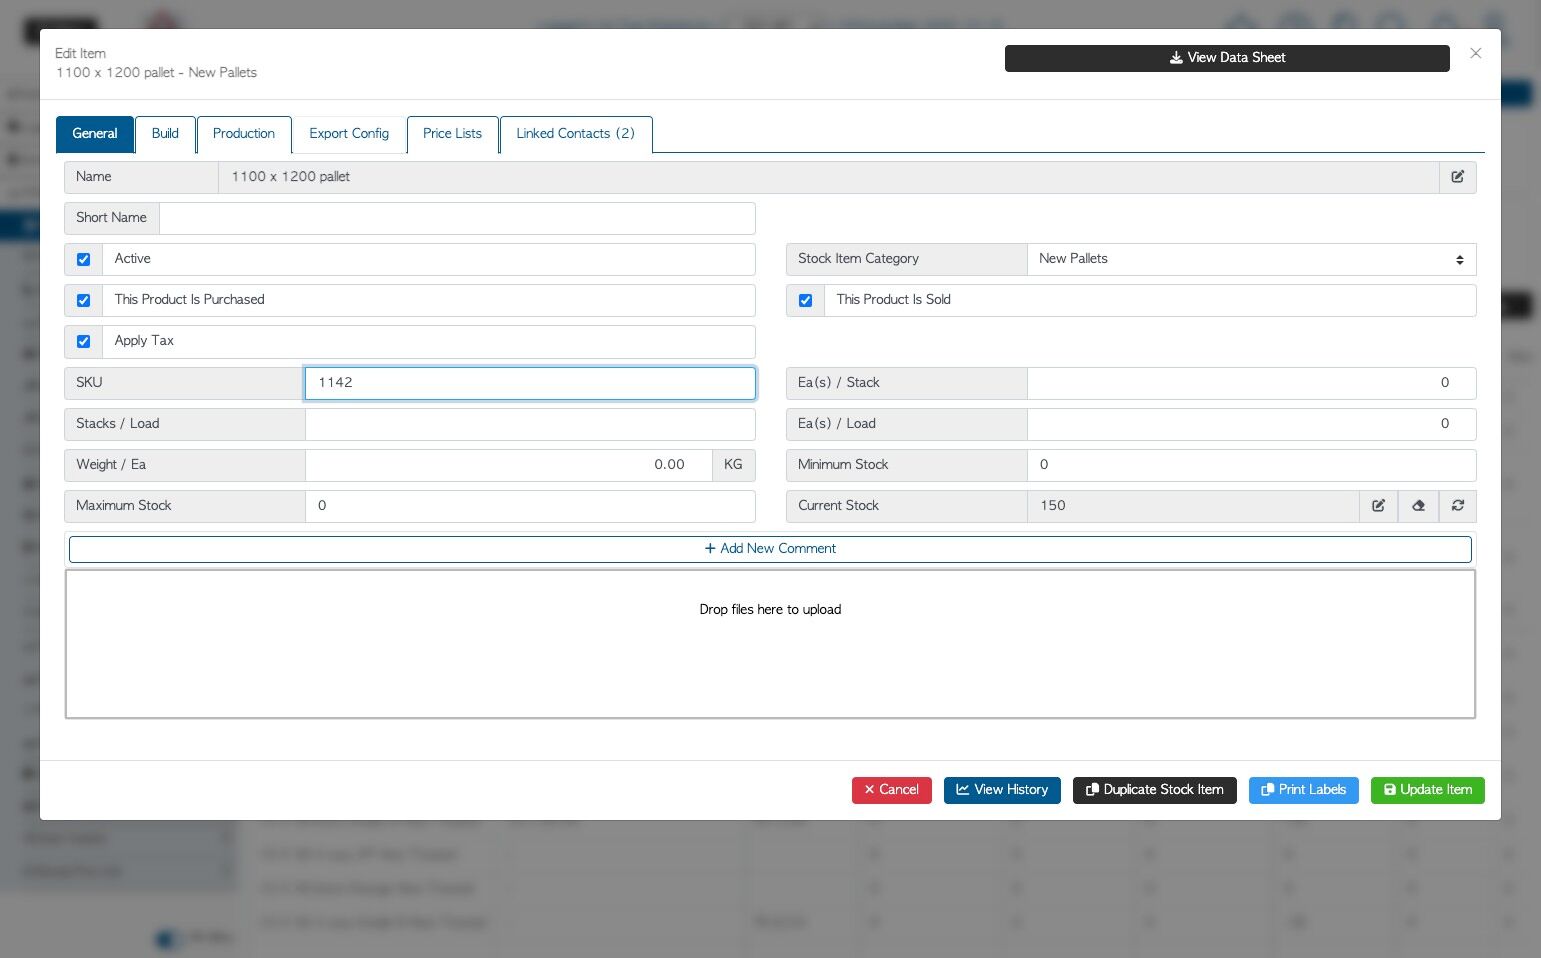Uncheck This Product Is Sold
Screen dimensions: 1541x958
(x=805, y=300)
